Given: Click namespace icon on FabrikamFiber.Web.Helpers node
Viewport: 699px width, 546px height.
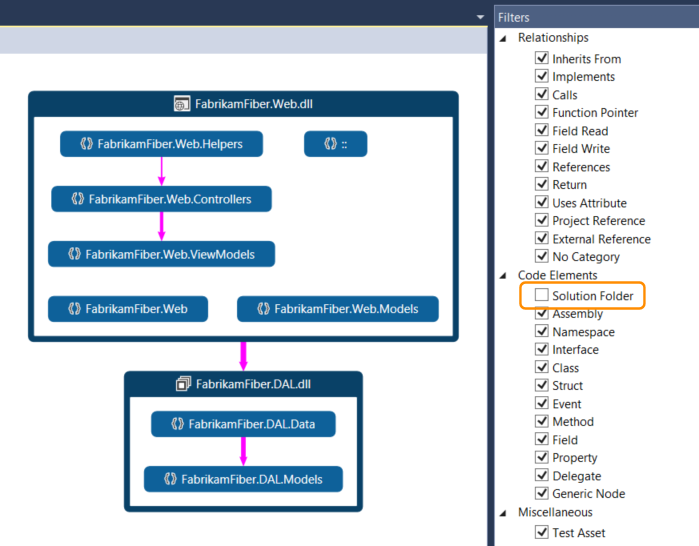Looking at the screenshot, I should click(x=85, y=144).
